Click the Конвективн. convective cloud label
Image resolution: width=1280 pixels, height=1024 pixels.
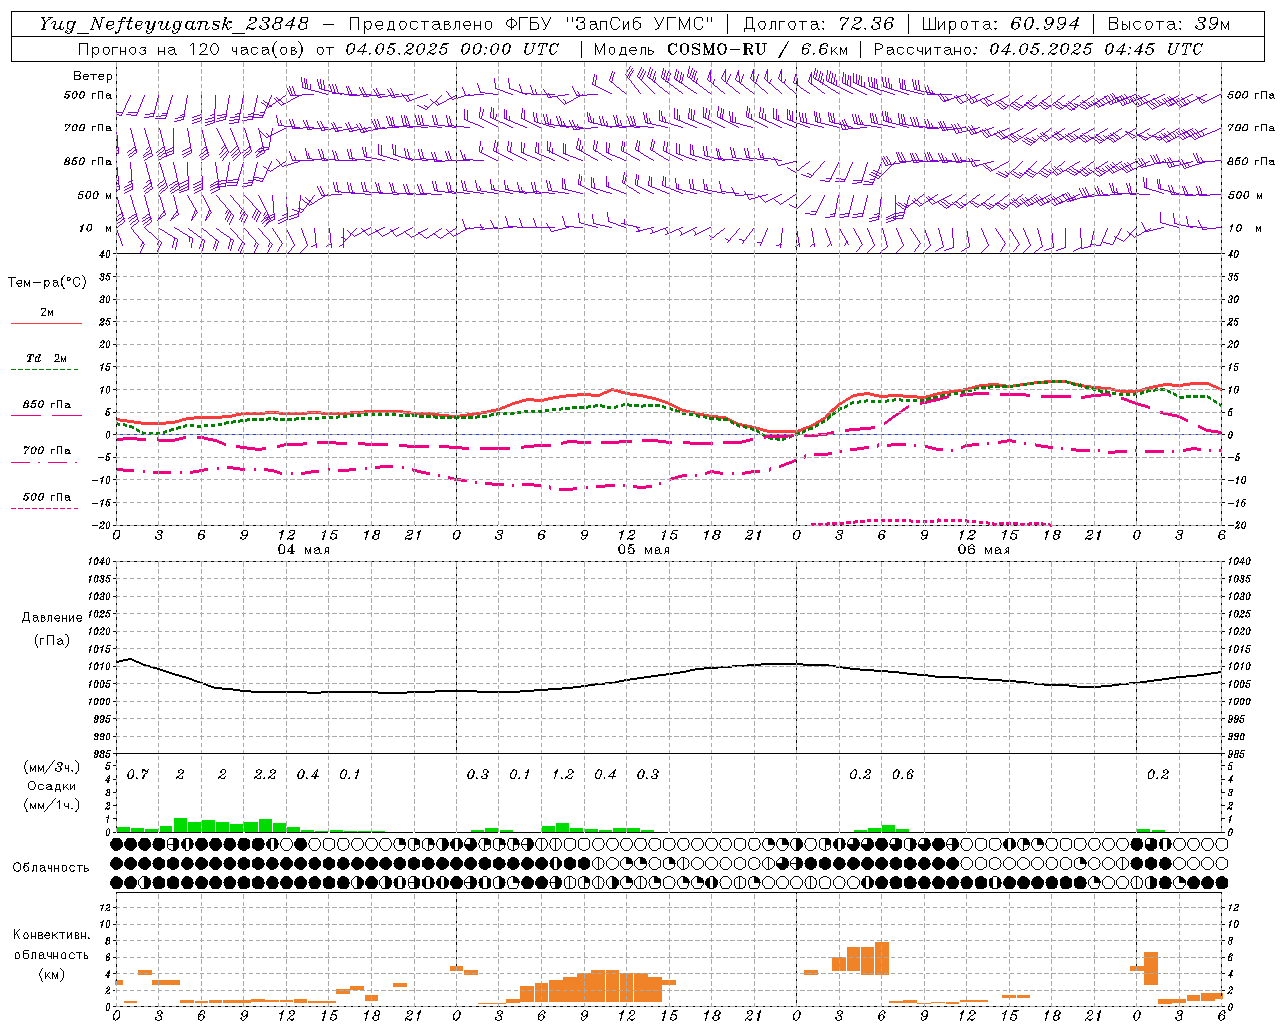(x=51, y=935)
